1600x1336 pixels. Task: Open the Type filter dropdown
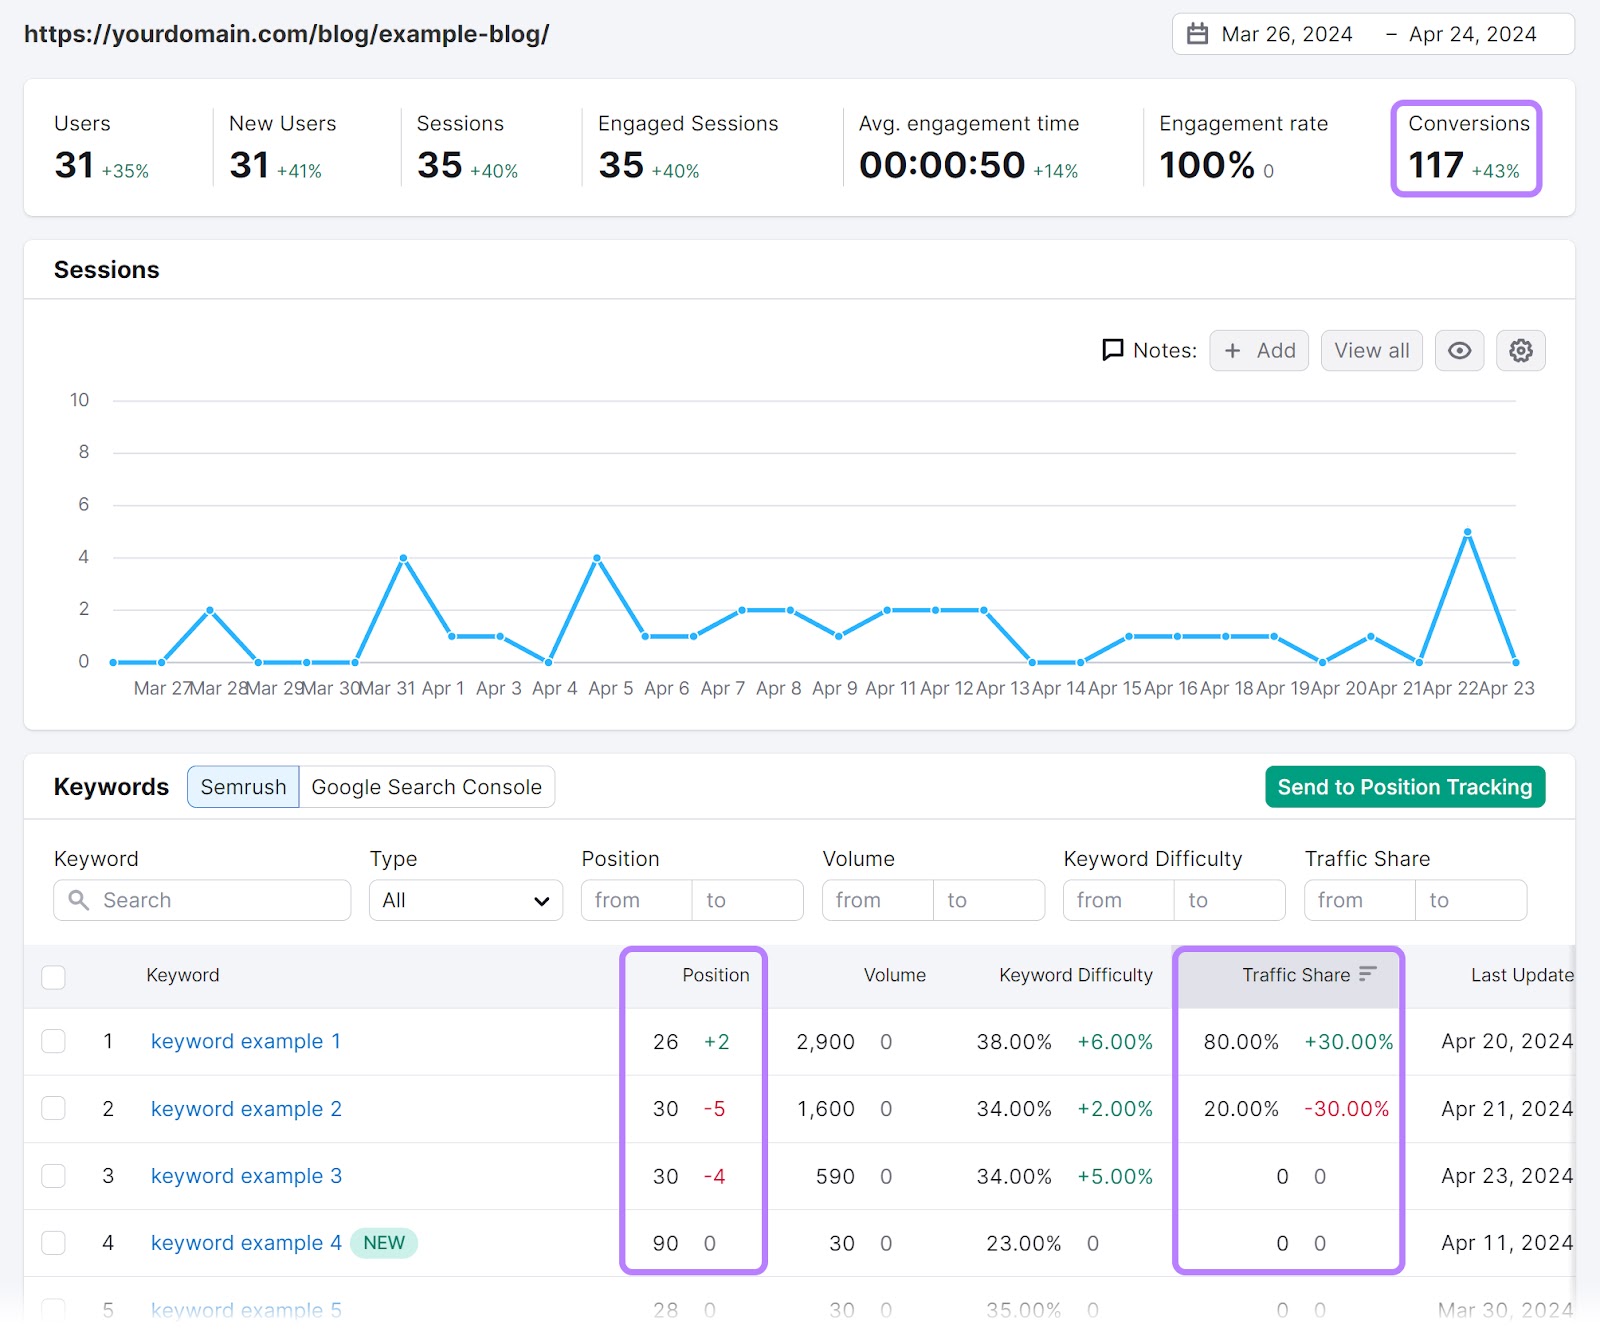[465, 900]
